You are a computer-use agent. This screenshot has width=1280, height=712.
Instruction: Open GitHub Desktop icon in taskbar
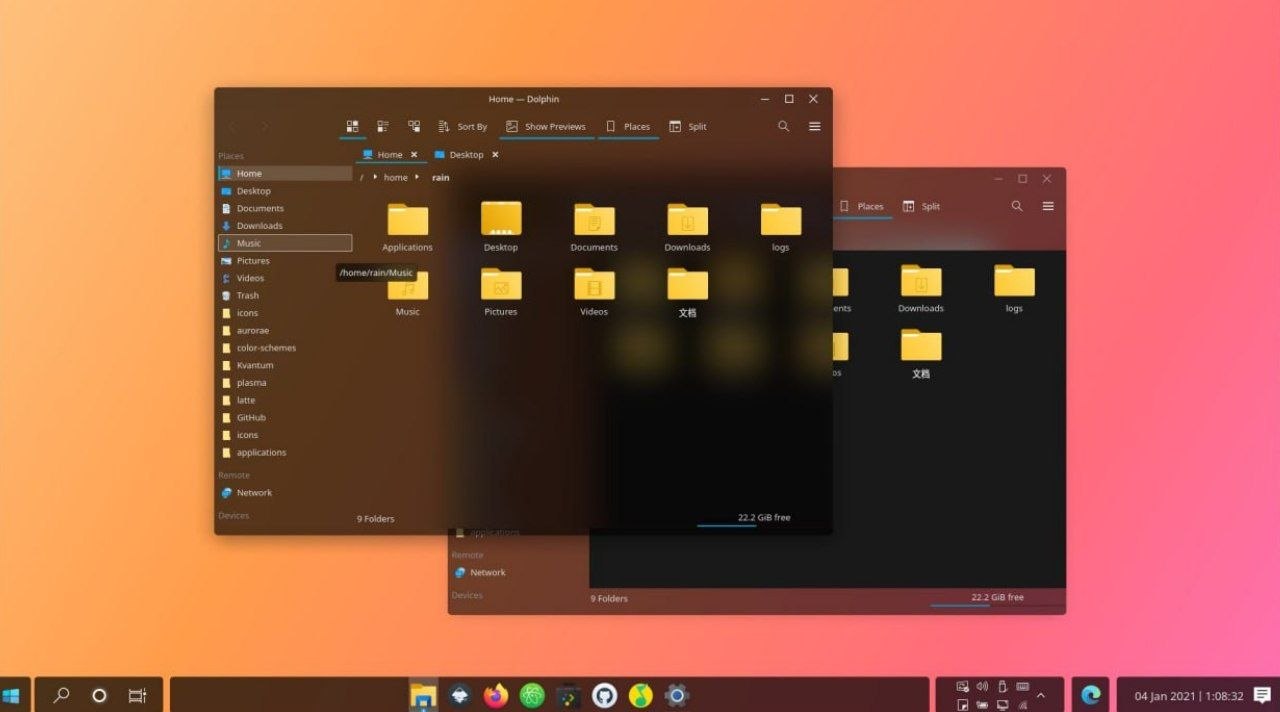point(604,695)
